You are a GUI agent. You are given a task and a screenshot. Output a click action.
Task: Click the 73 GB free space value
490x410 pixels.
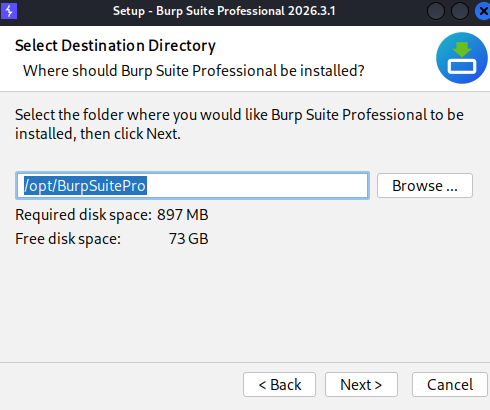point(188,239)
